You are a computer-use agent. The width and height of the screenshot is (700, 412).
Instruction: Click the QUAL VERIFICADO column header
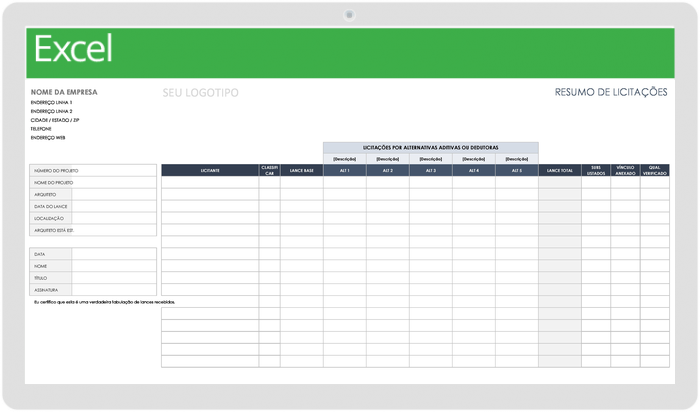pos(654,171)
